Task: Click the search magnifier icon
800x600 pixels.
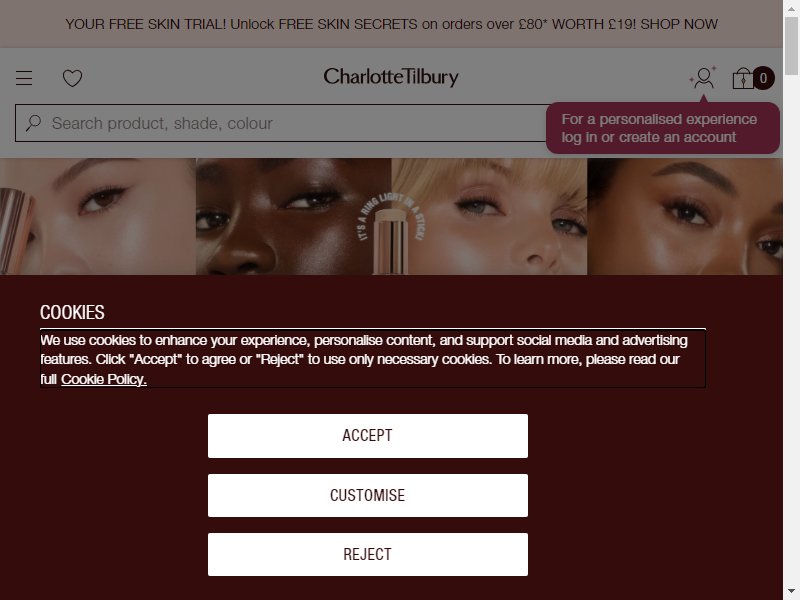Action: [34, 122]
